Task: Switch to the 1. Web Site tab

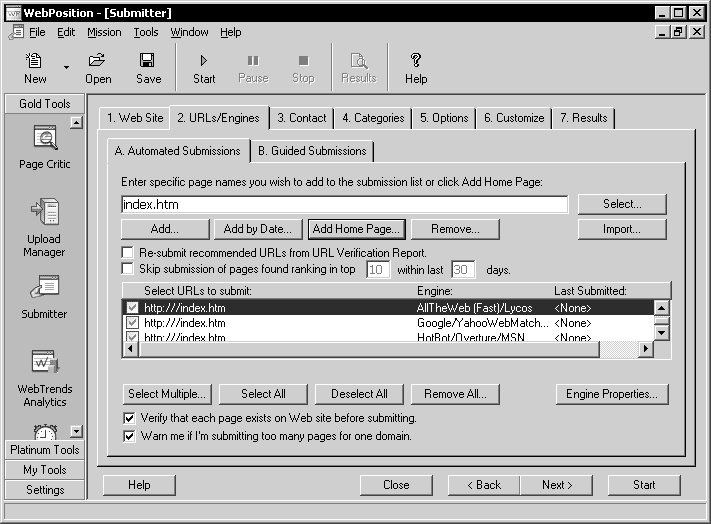Action: pos(135,118)
